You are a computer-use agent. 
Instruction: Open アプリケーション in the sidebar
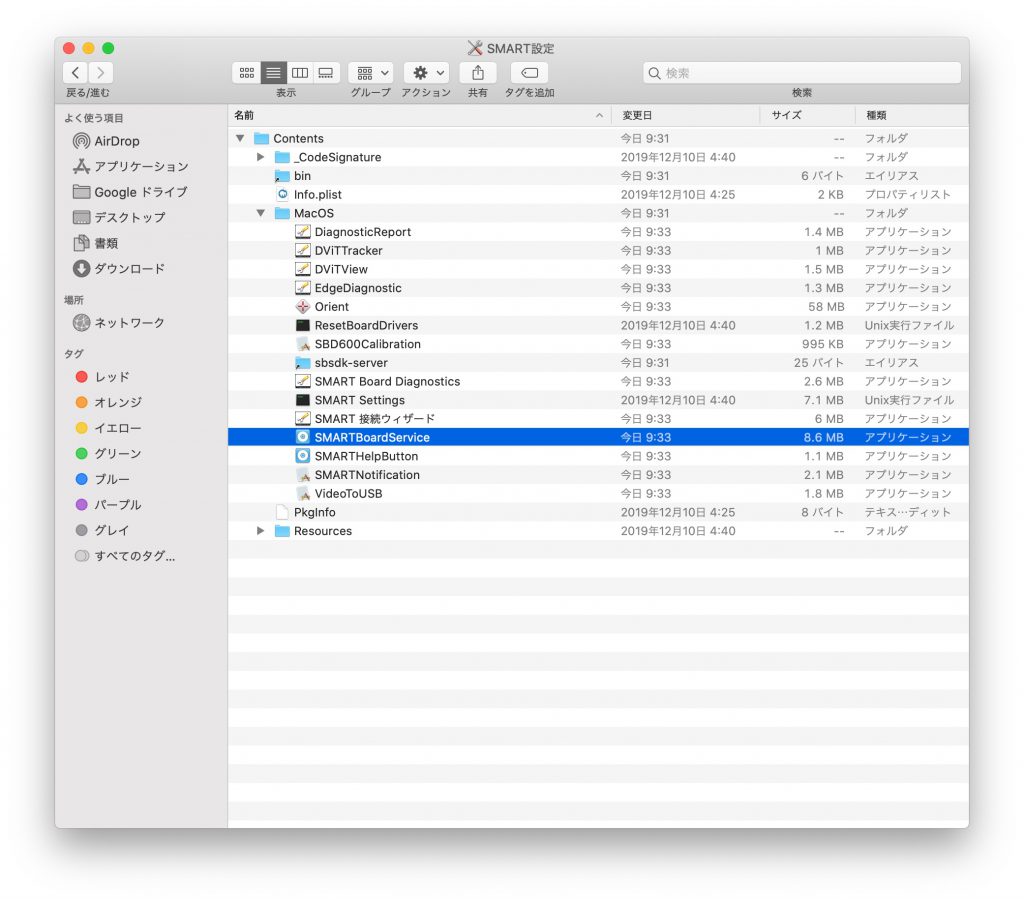click(131, 166)
